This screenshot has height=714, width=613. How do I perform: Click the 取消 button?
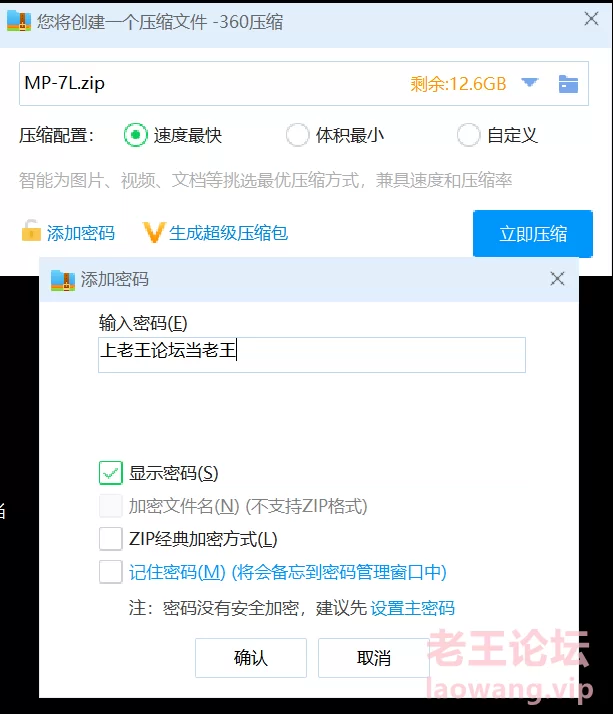tap(374, 658)
